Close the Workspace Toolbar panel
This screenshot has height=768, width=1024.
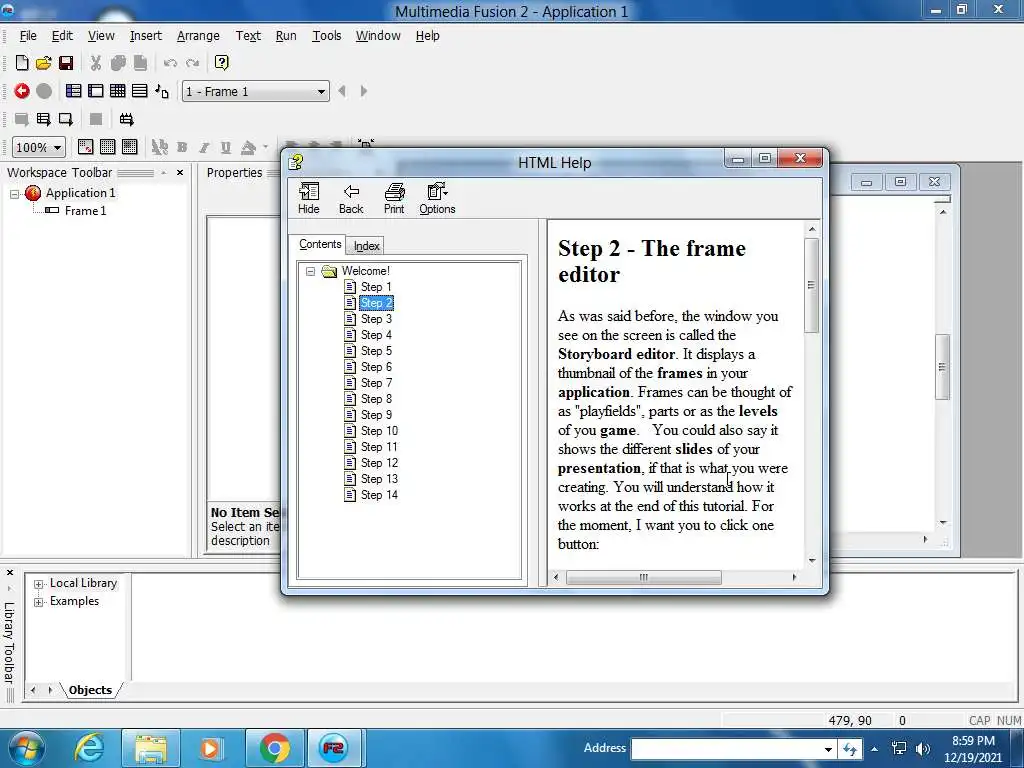click(180, 173)
